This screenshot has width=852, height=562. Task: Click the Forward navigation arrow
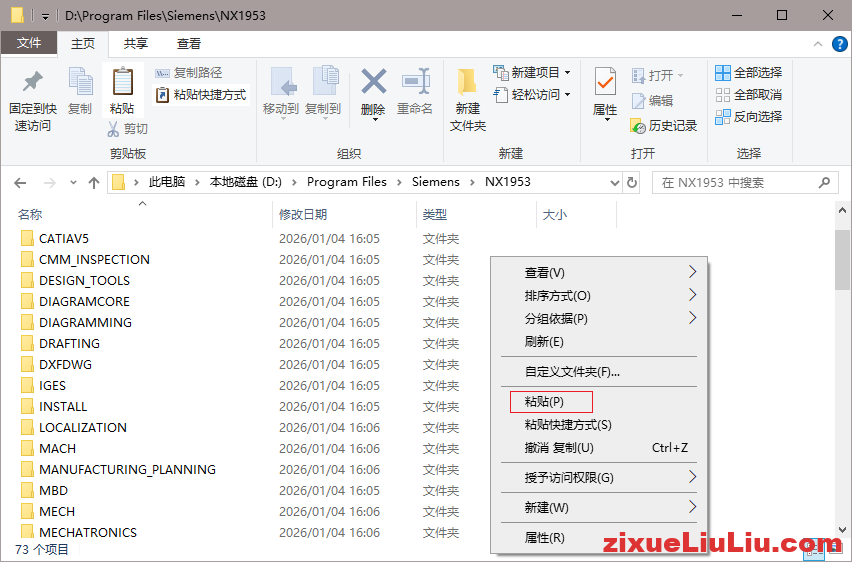(49, 183)
